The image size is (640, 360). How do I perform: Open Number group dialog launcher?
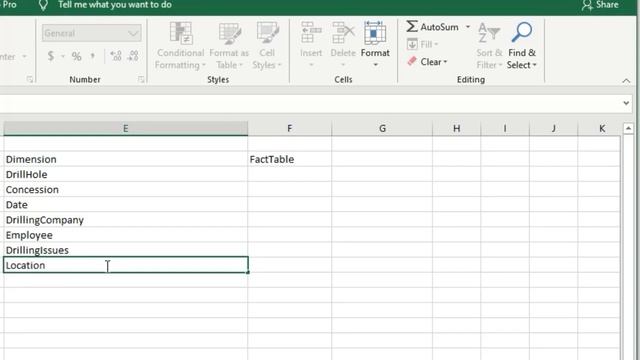coord(141,79)
